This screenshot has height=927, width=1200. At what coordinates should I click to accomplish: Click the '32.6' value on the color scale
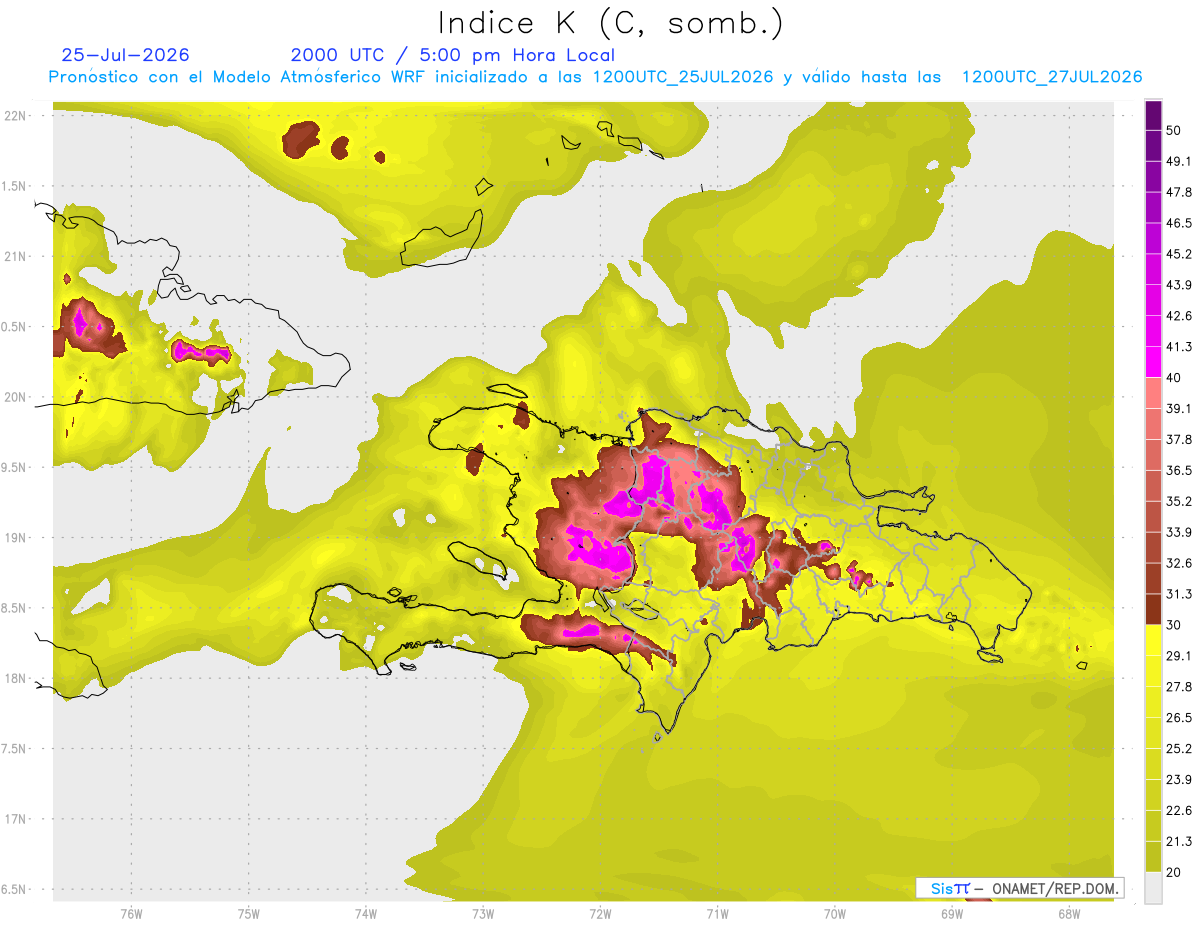pyautogui.click(x=1179, y=563)
